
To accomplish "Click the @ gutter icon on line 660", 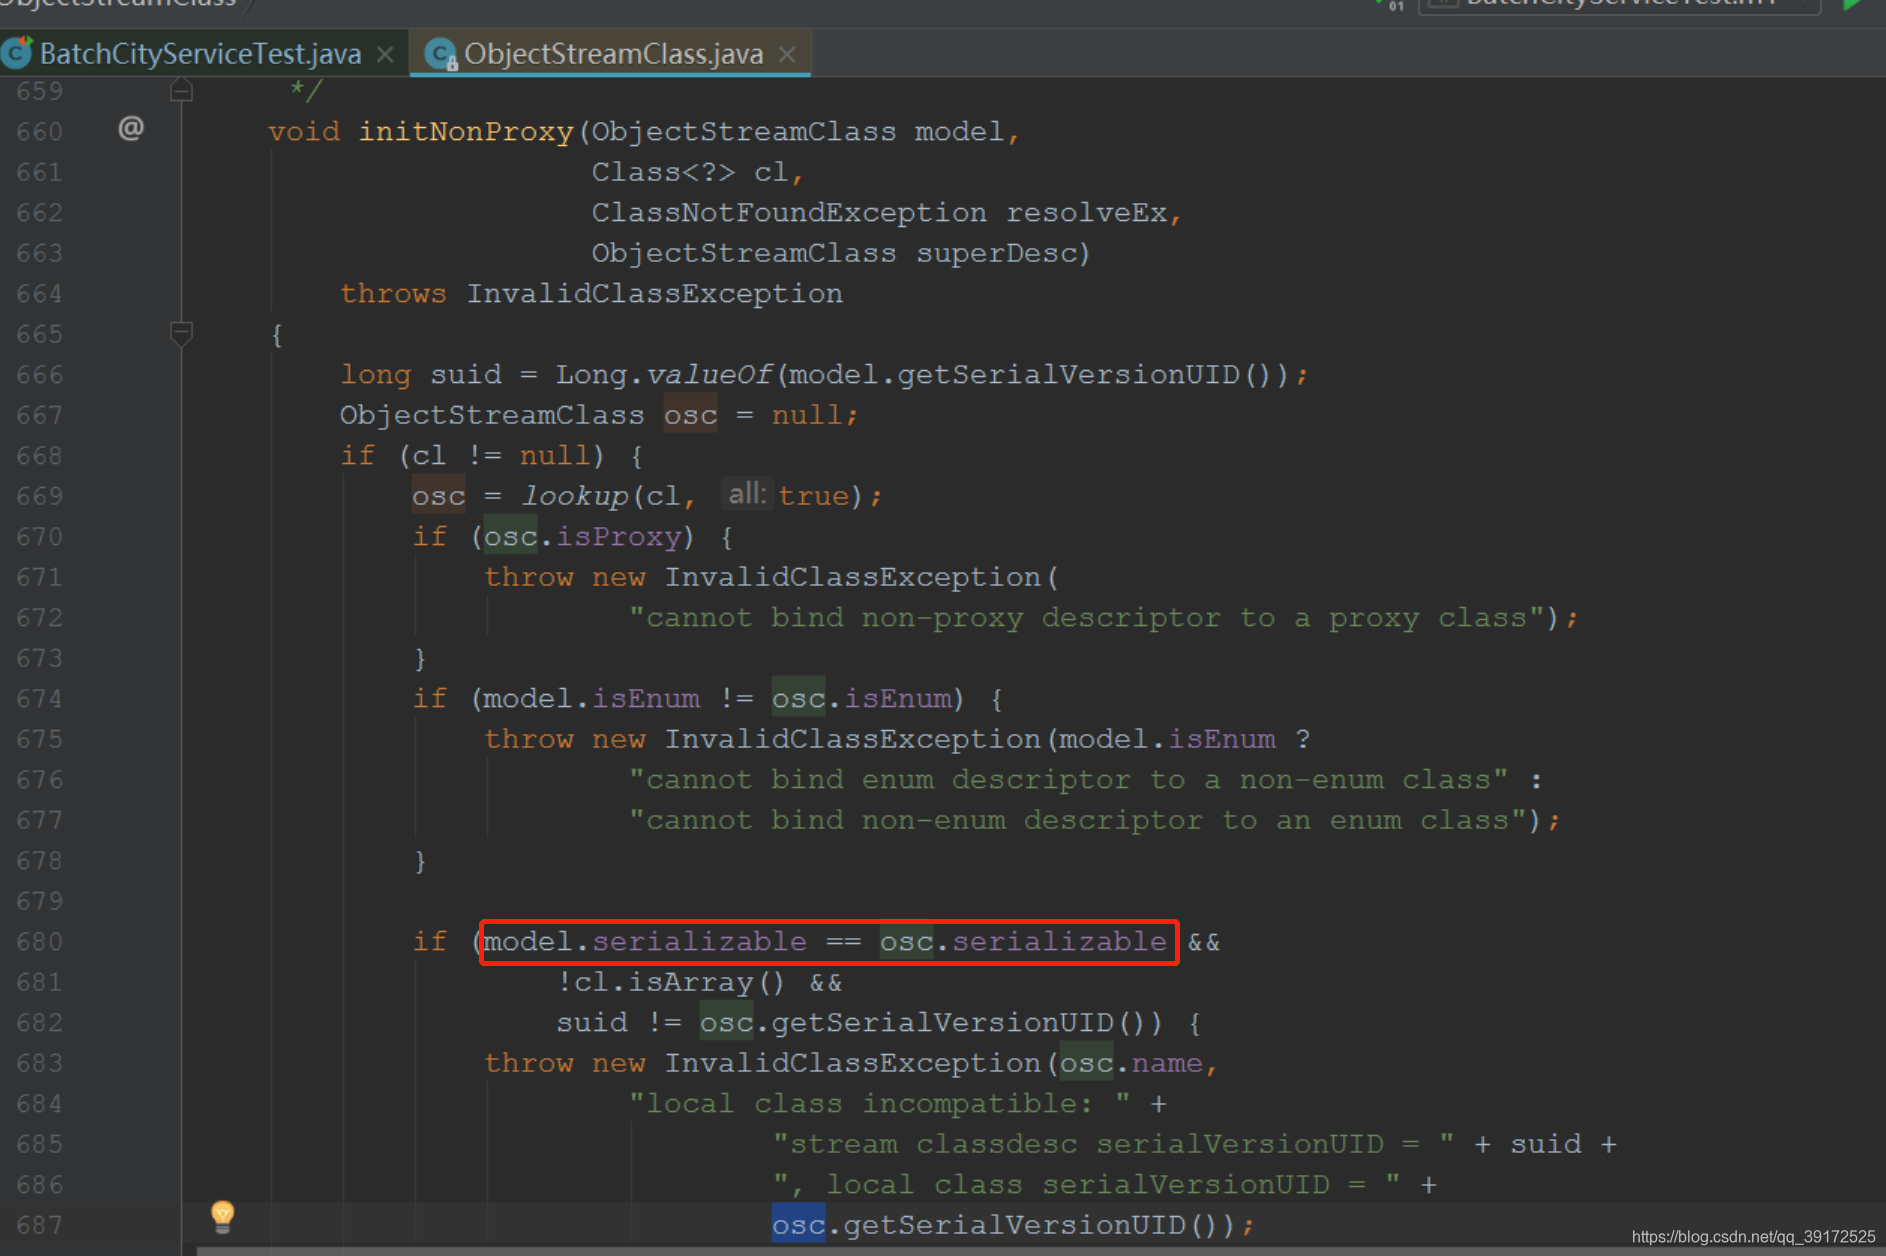I will [x=131, y=128].
